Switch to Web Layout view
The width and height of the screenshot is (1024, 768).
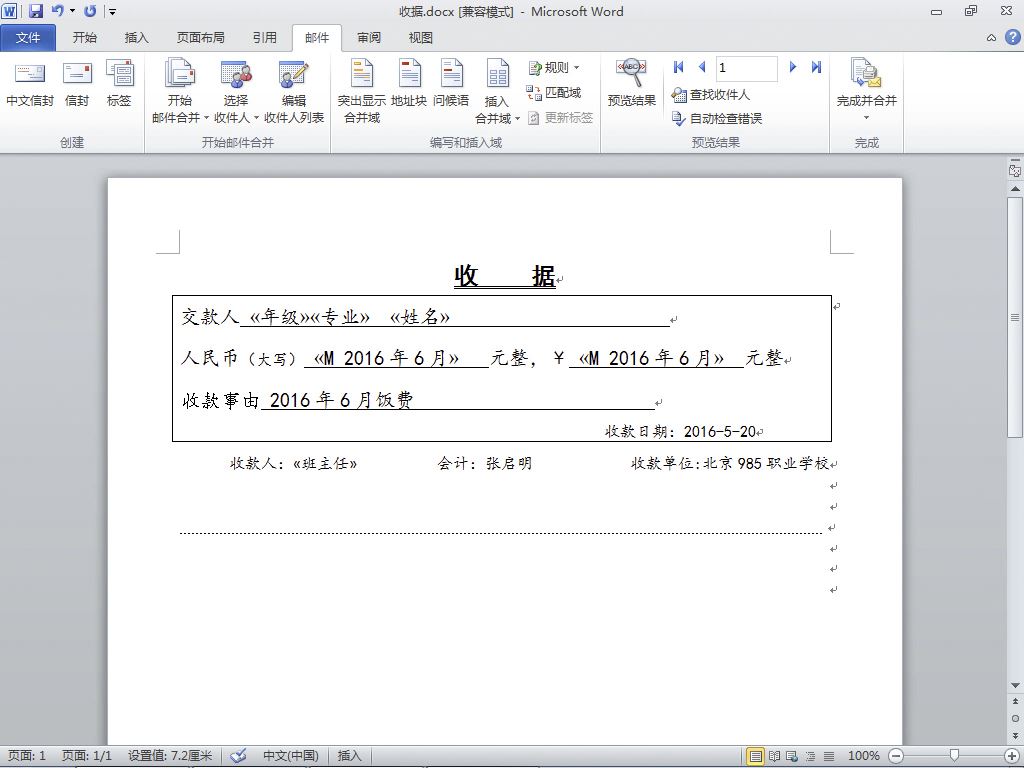tap(792, 756)
